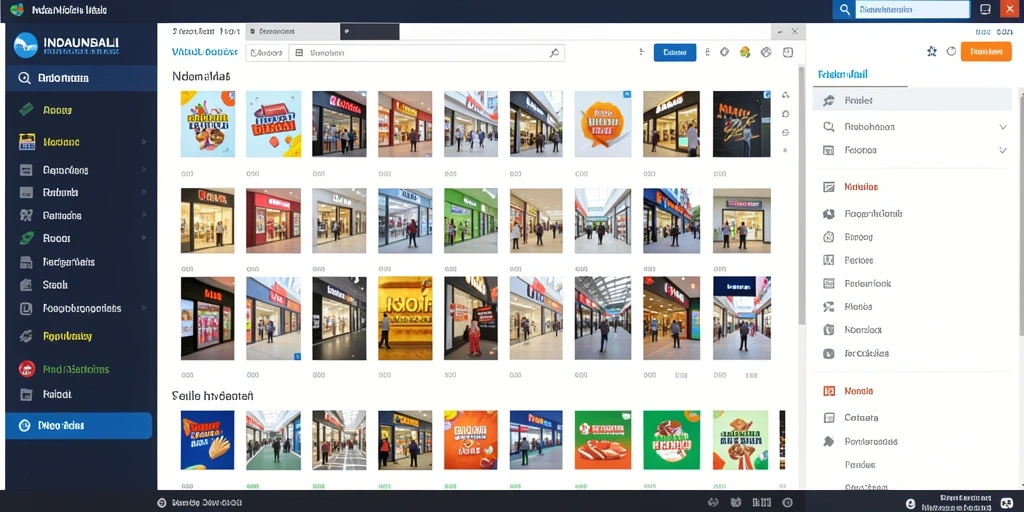Open the small dropdown box left of the main search field
The image size is (1024, 512).
click(x=266, y=53)
